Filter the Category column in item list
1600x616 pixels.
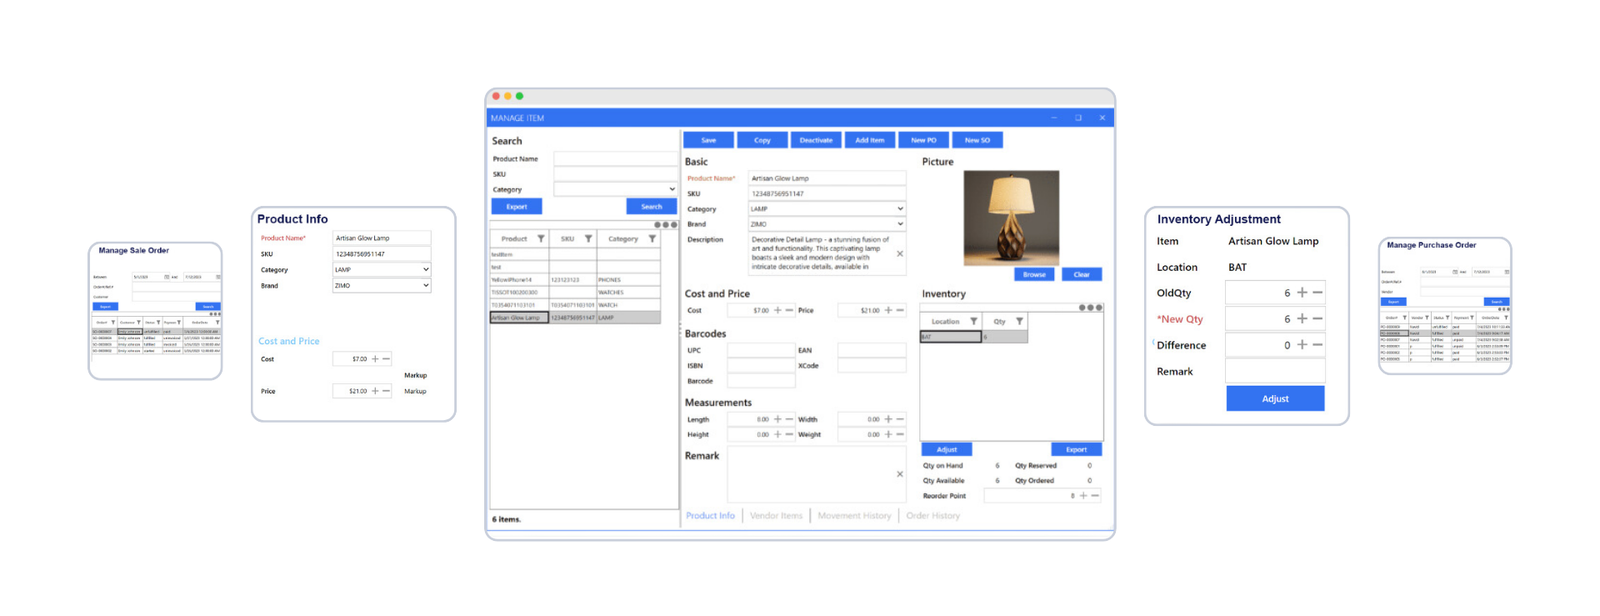[x=652, y=239]
